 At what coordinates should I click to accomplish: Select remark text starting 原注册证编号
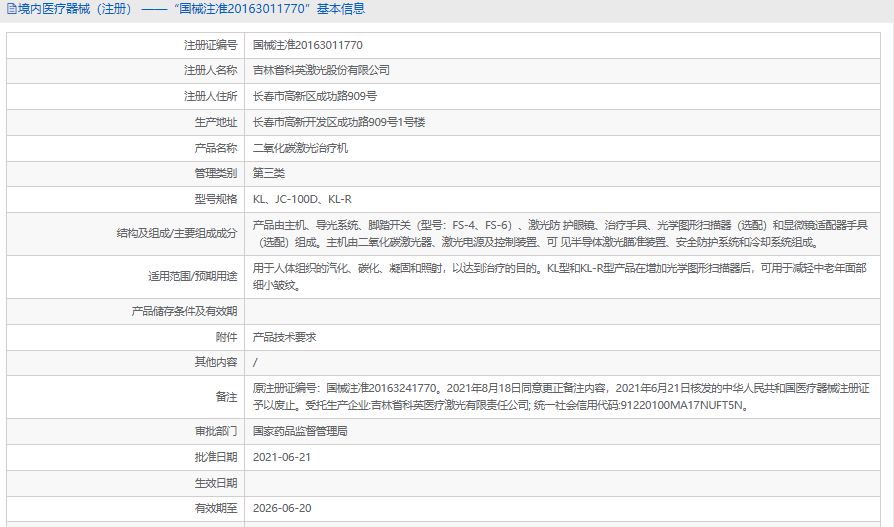pyautogui.click(x=561, y=397)
